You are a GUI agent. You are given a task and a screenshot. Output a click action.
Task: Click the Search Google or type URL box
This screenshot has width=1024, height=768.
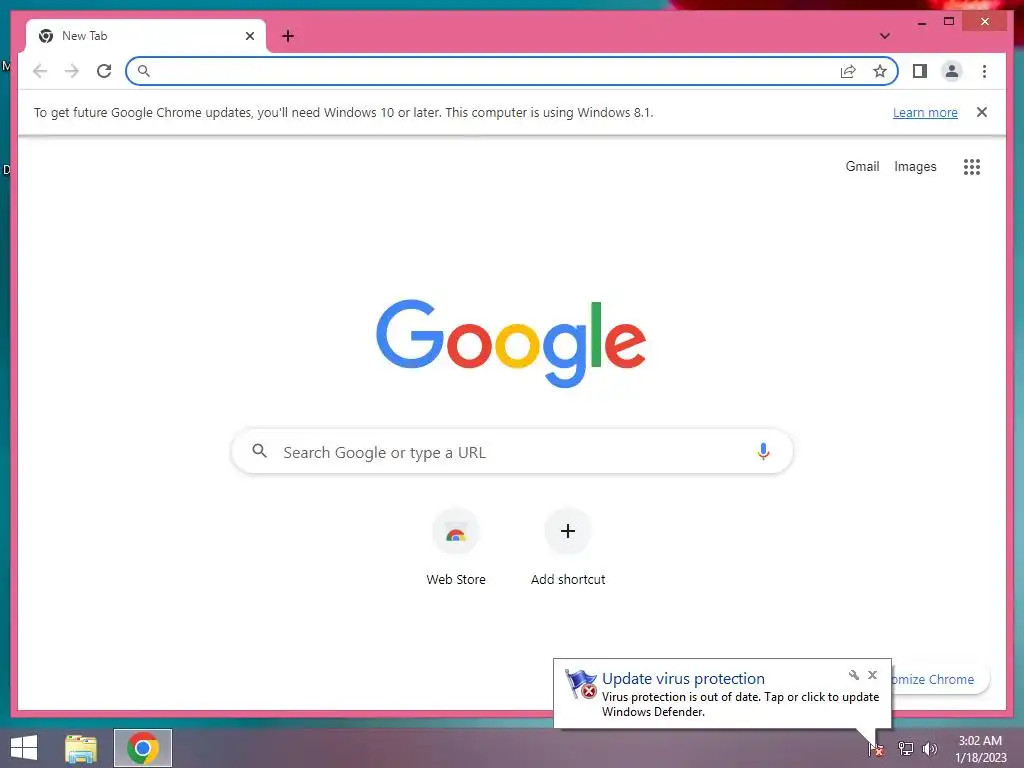[x=512, y=451]
